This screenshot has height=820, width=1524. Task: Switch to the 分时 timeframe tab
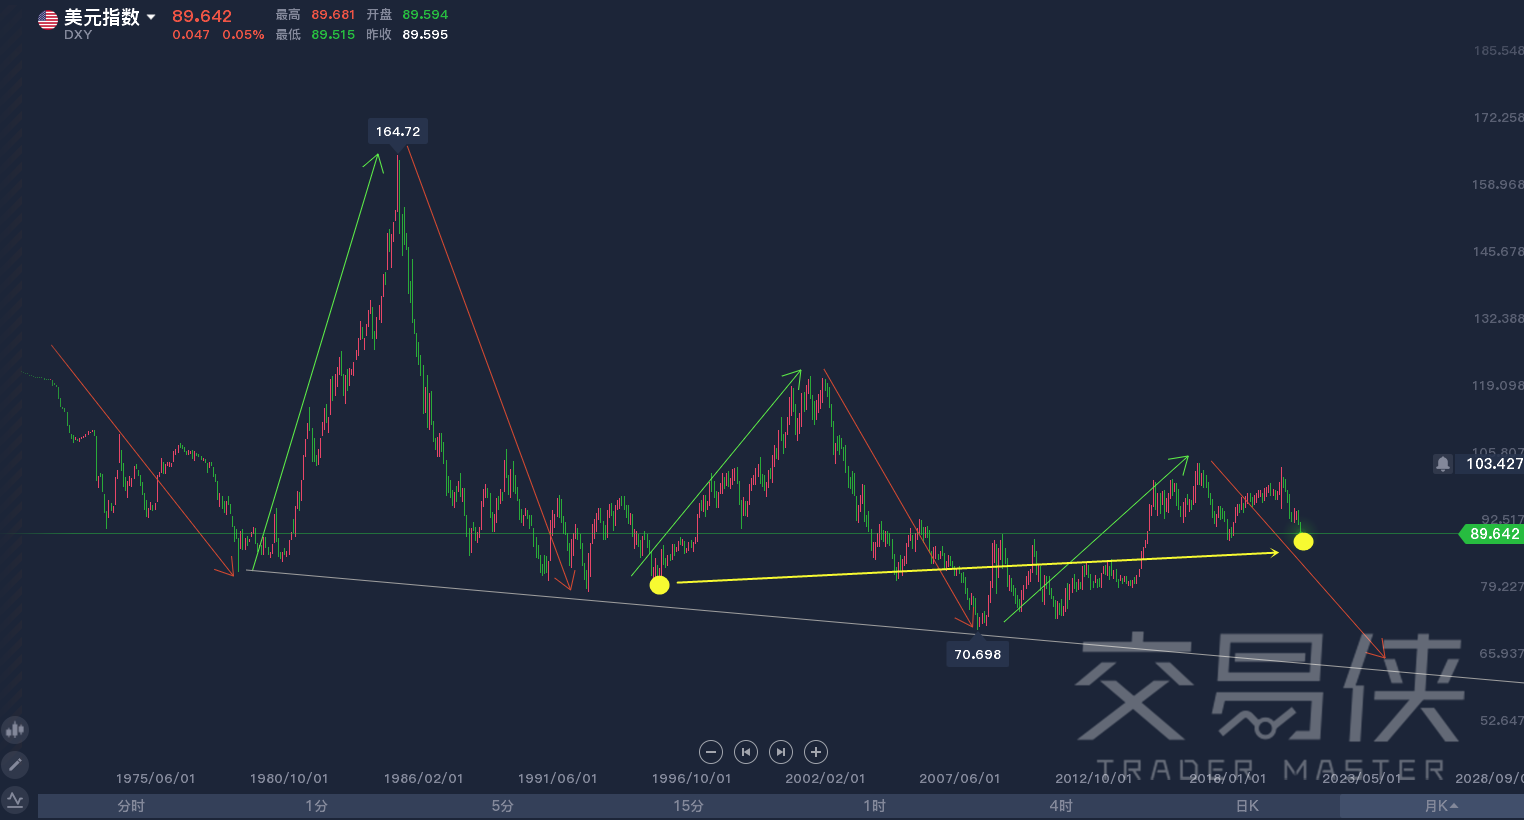click(x=131, y=806)
